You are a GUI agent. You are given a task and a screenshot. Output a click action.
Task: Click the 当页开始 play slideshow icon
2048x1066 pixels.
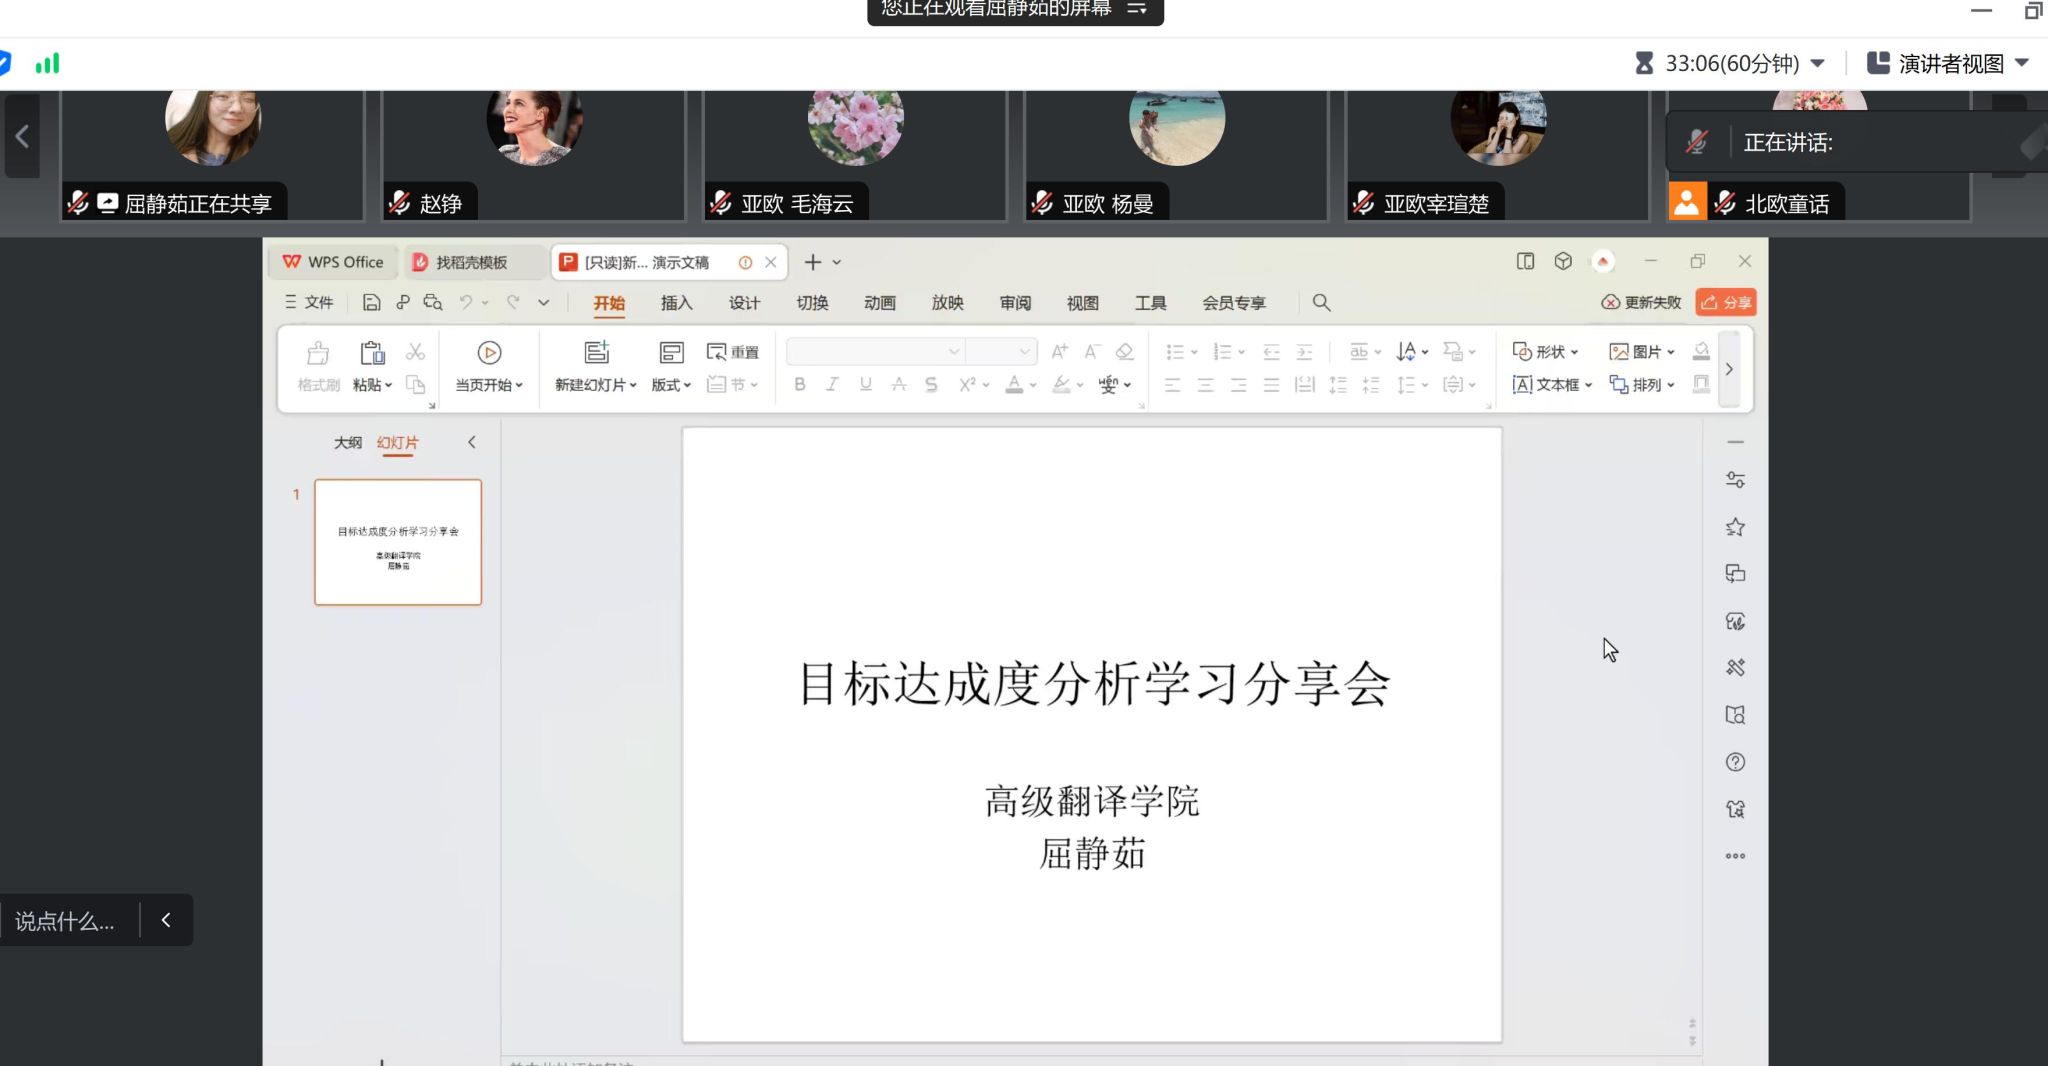[489, 352]
